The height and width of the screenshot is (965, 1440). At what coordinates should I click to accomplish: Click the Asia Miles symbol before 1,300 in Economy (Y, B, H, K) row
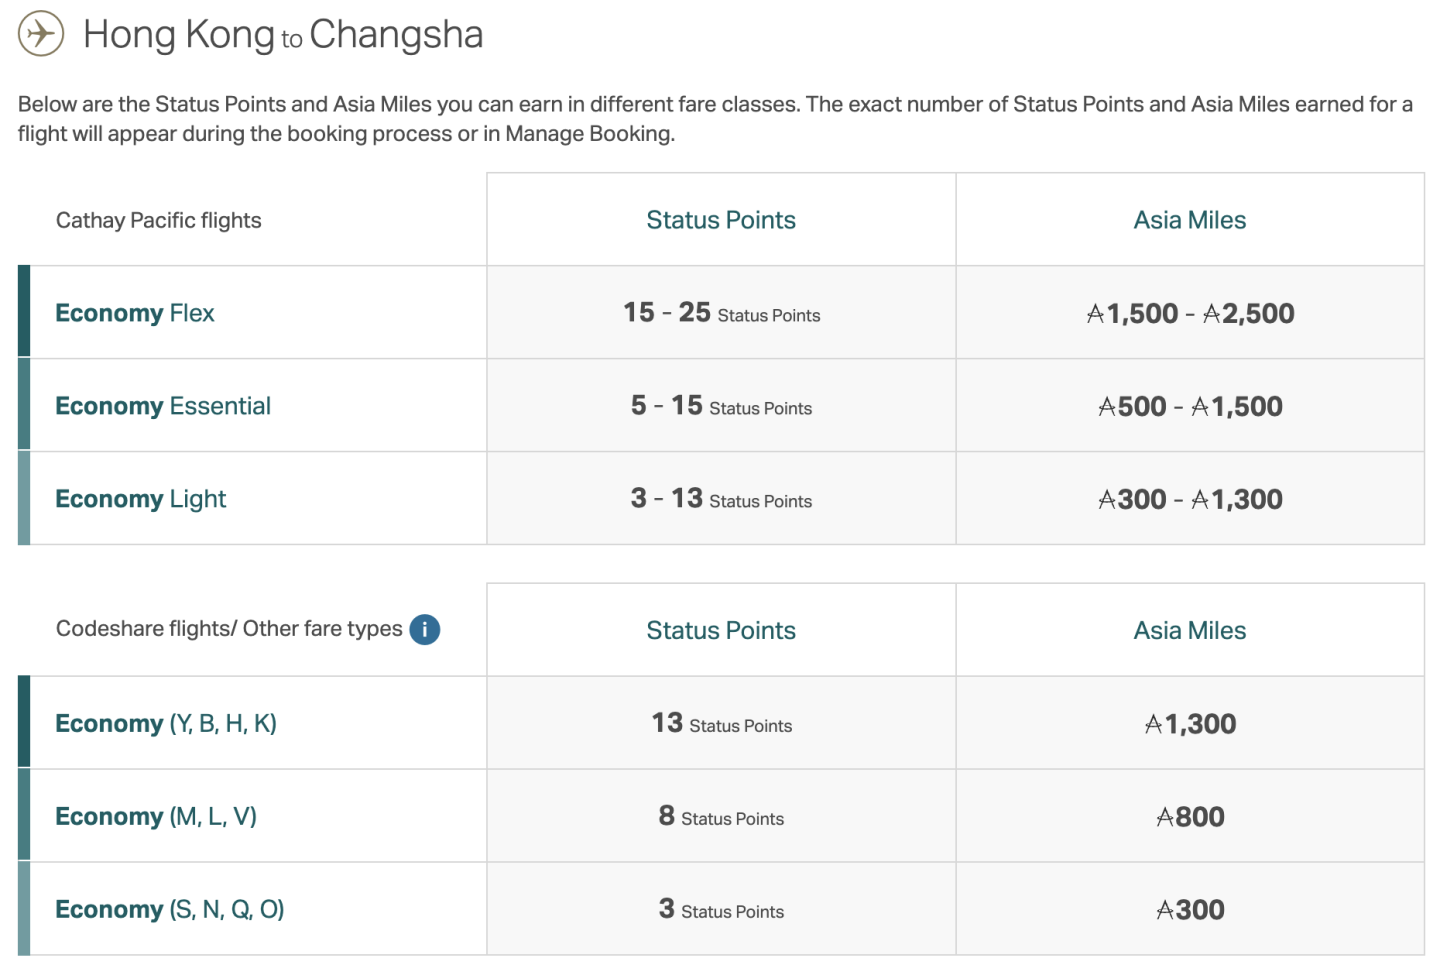point(1154,725)
